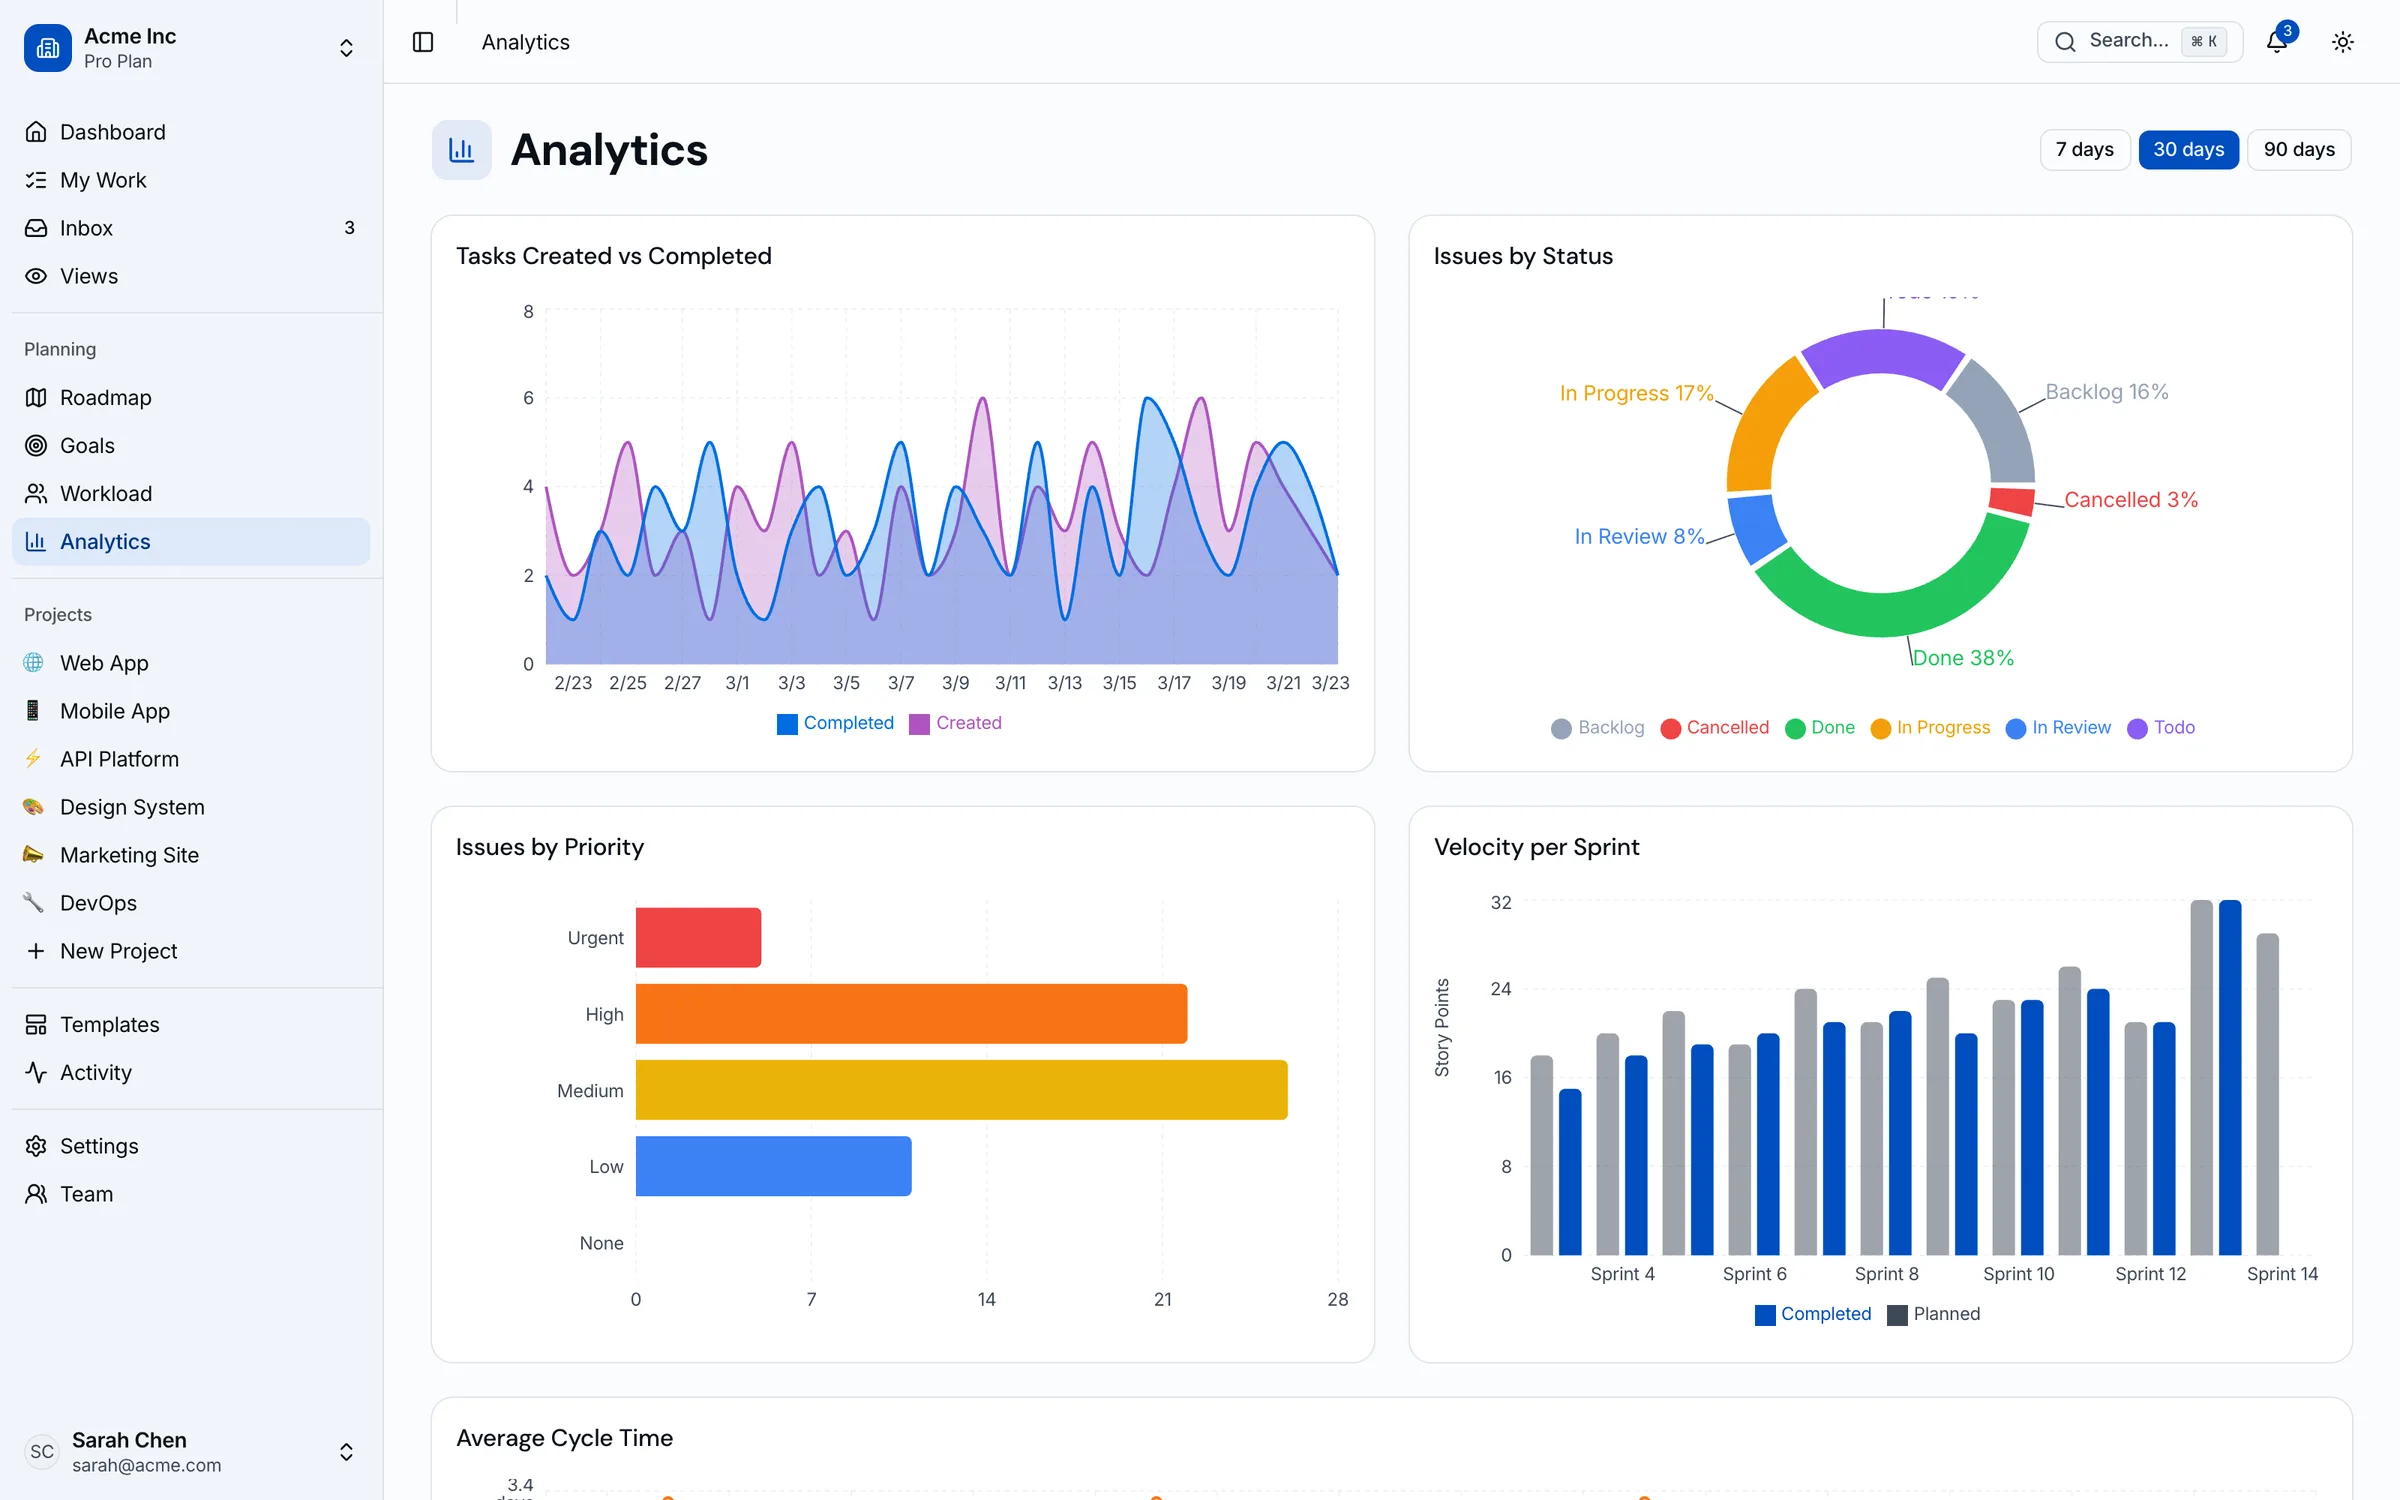Screen dimensions: 2400x1500
Task: Open Templates
Action: point(191,1025)
